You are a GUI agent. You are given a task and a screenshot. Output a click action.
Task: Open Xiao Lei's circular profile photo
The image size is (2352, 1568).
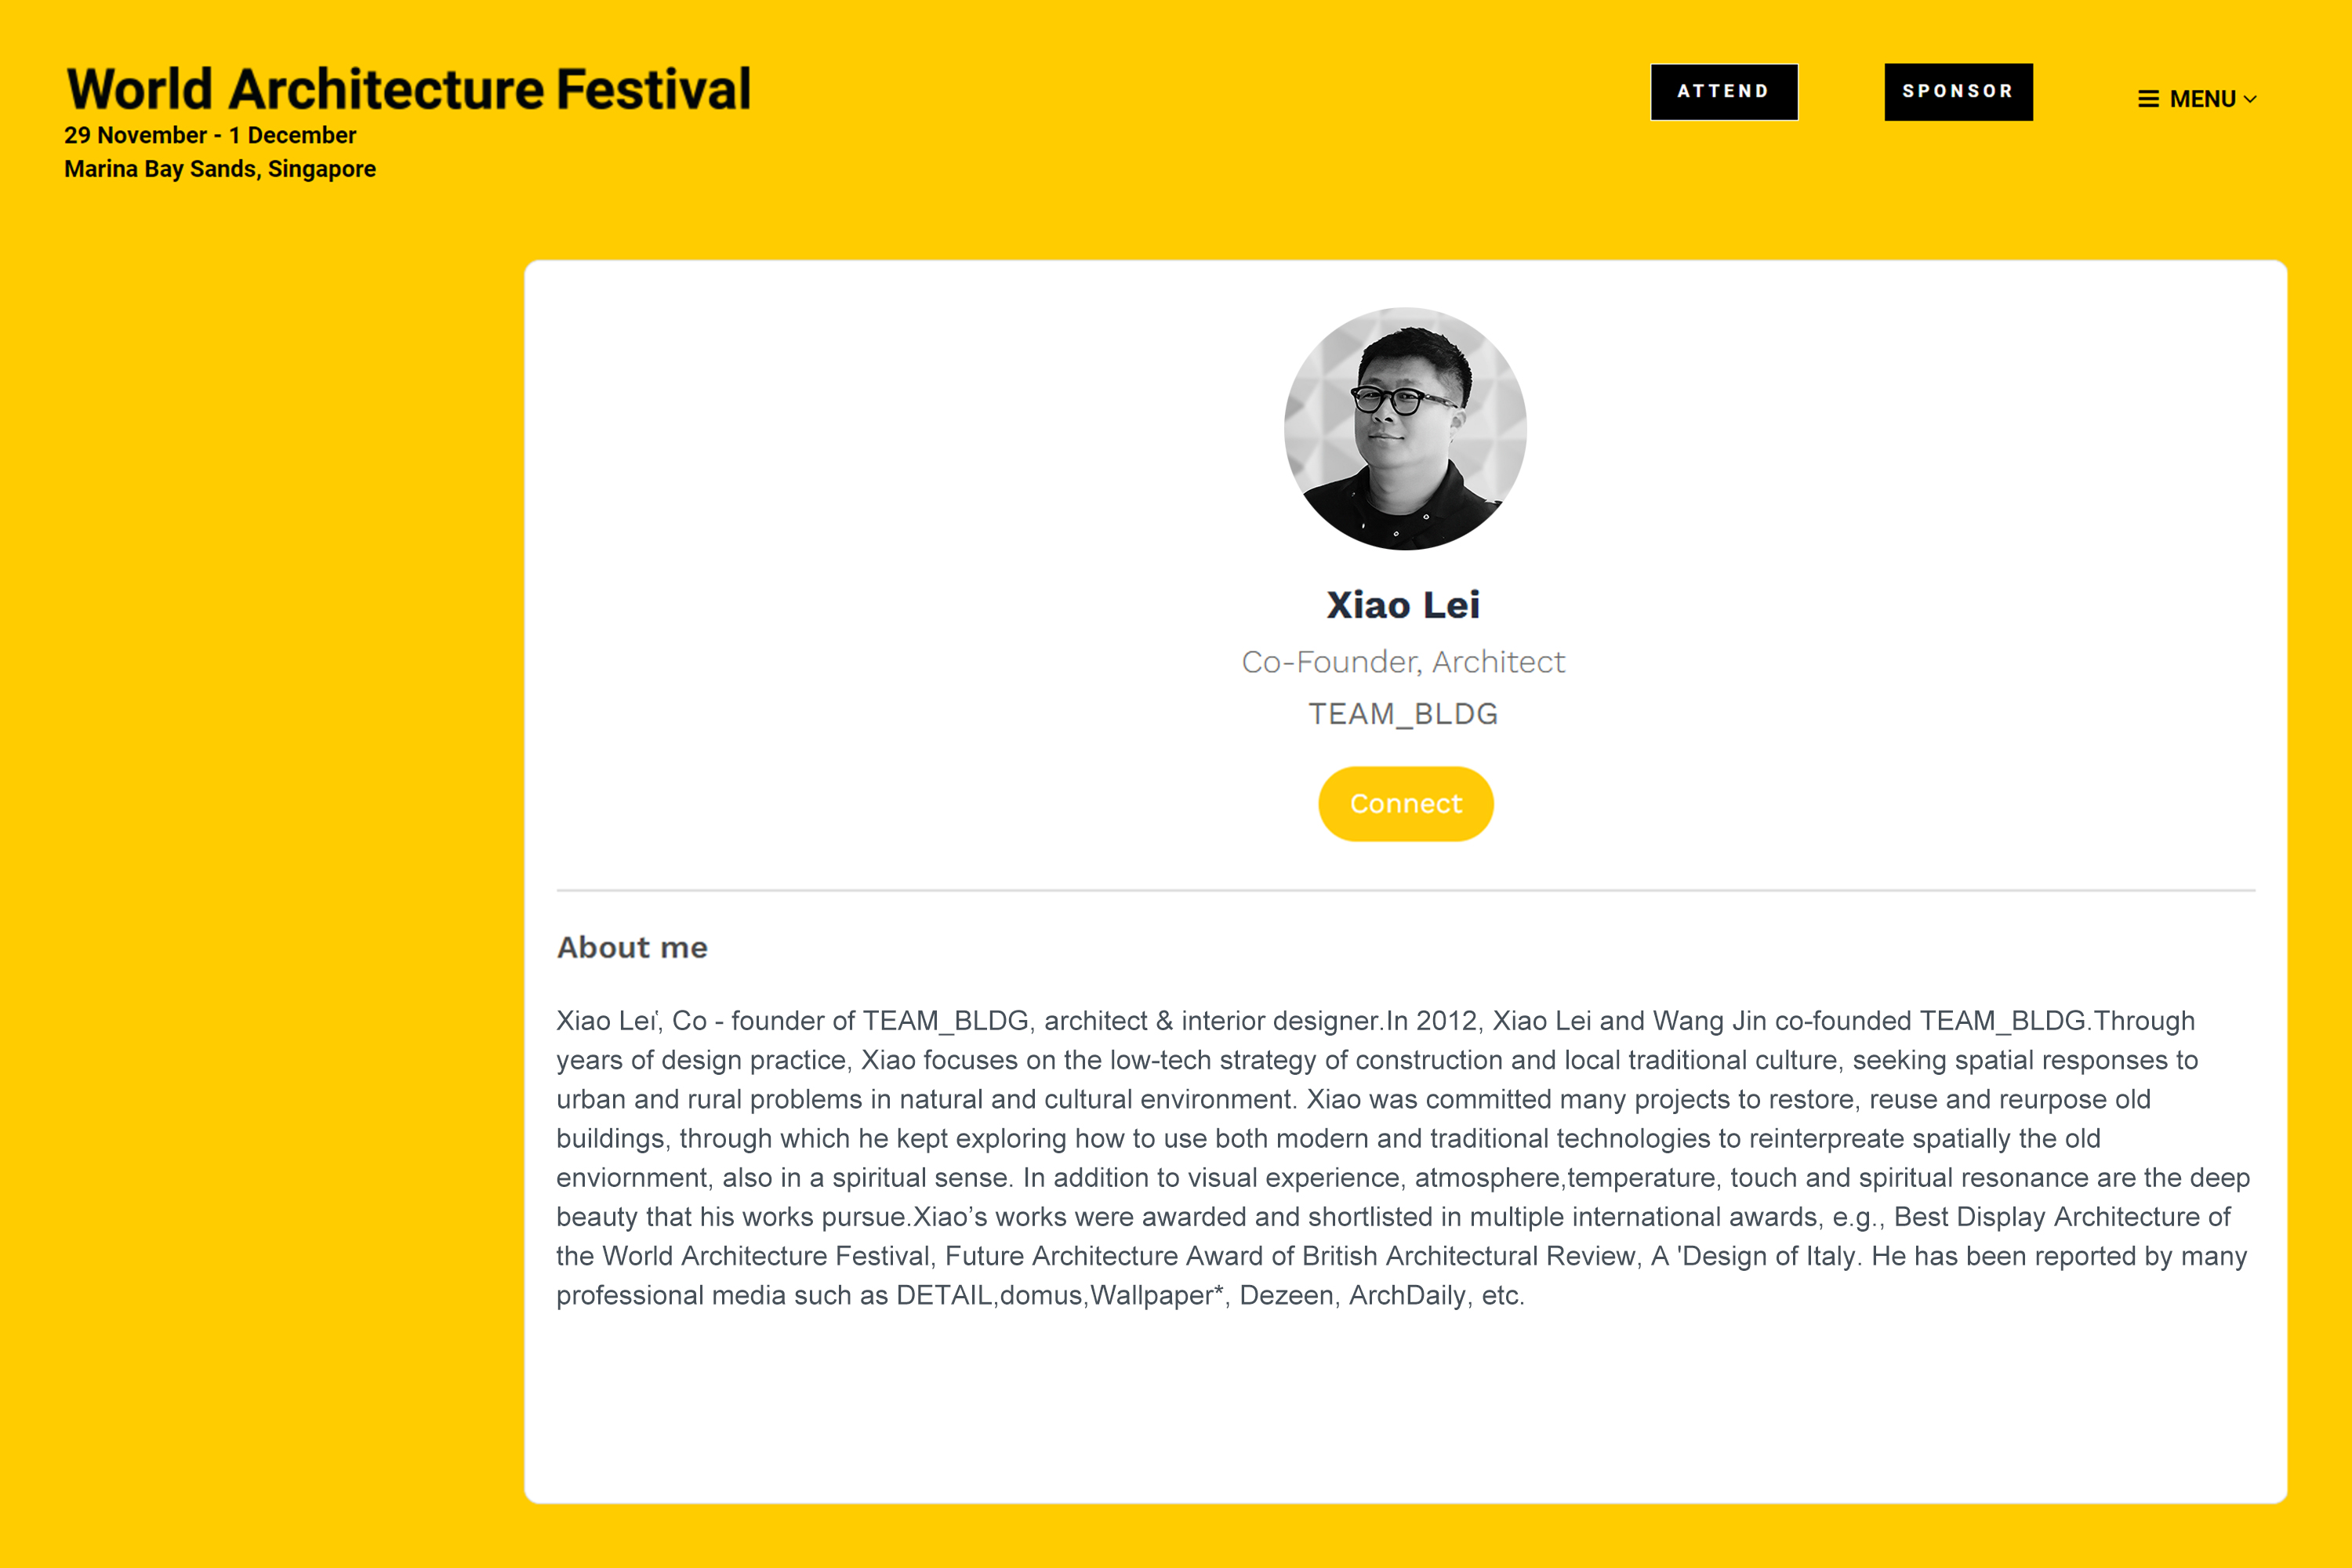tap(1405, 428)
